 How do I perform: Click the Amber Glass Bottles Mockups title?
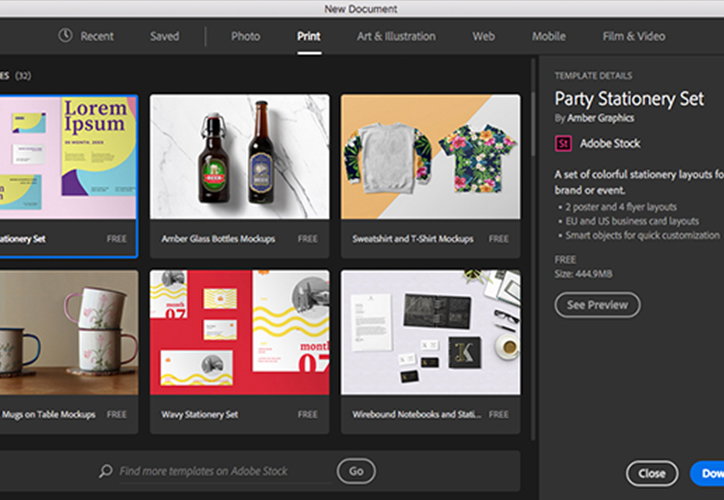218,239
